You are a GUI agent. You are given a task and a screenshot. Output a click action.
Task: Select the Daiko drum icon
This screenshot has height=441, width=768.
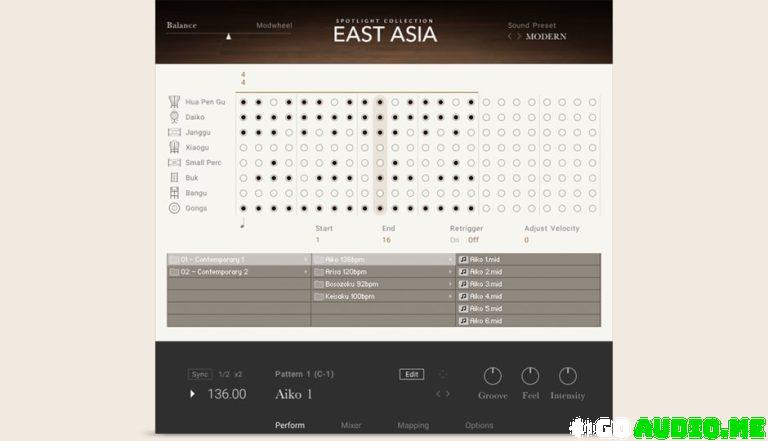point(174,117)
